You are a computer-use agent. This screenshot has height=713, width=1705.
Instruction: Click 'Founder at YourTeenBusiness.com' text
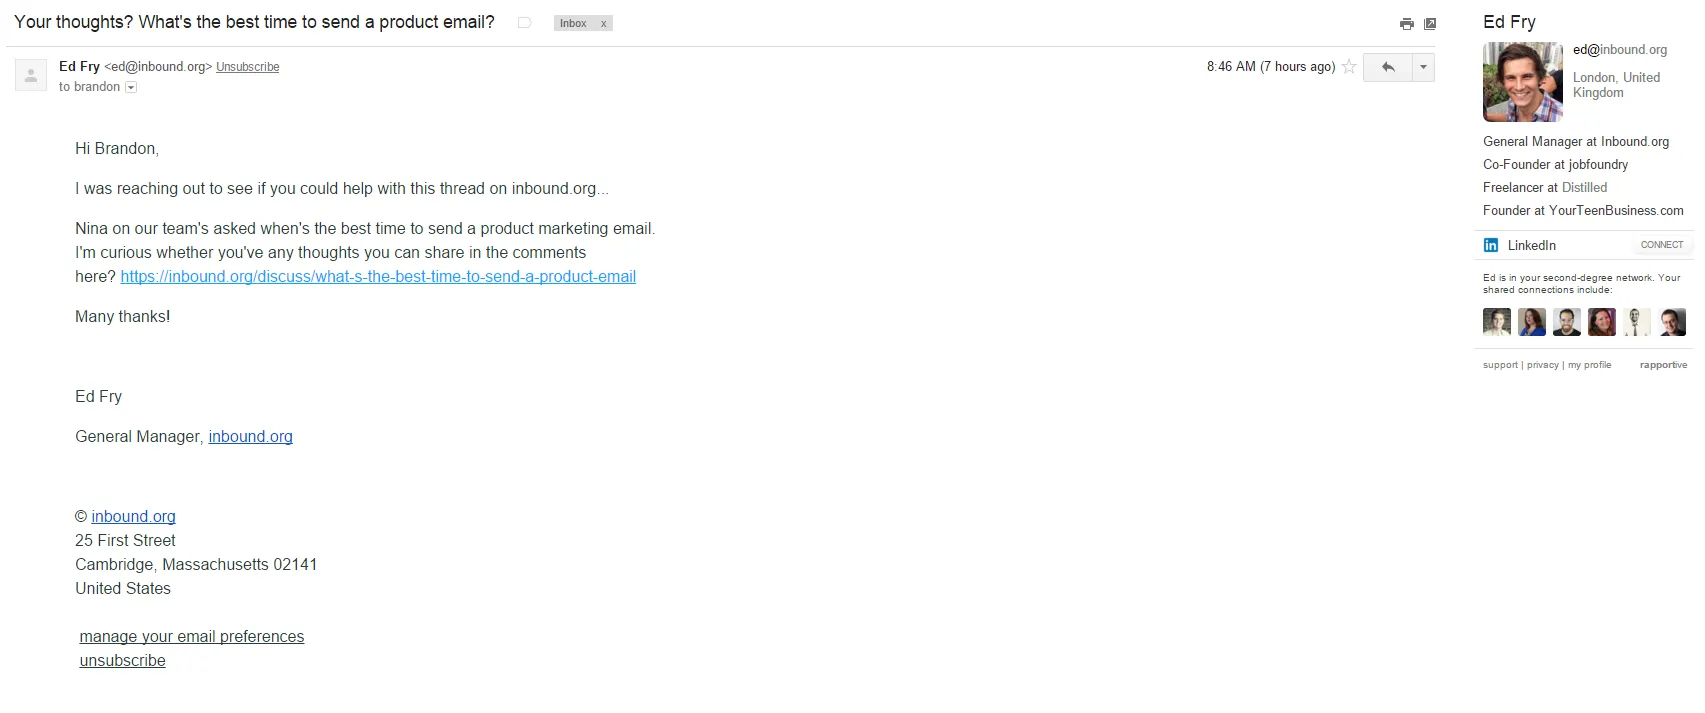(1583, 211)
